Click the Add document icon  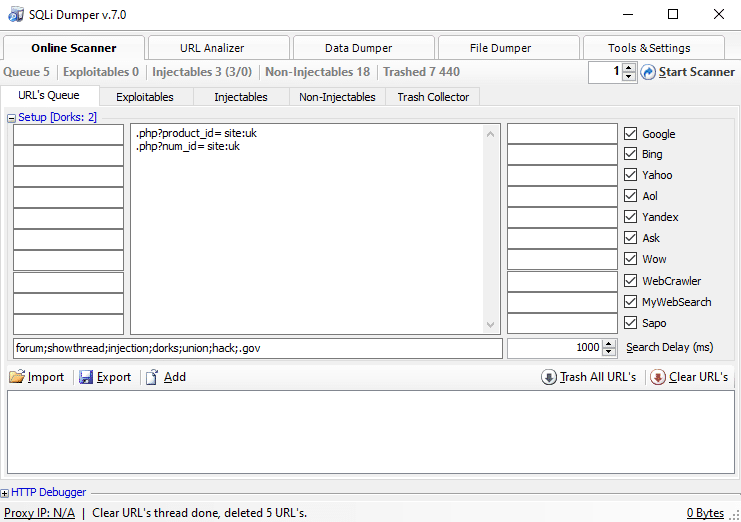[152, 377]
